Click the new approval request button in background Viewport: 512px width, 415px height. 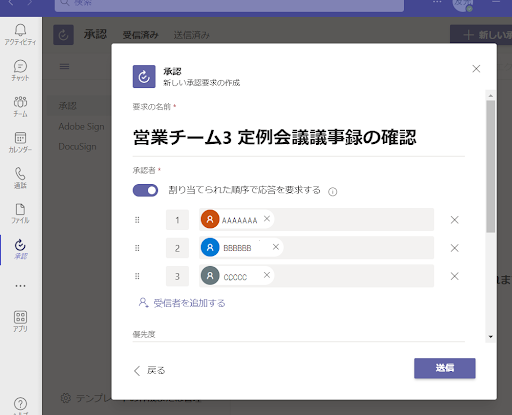481,35
